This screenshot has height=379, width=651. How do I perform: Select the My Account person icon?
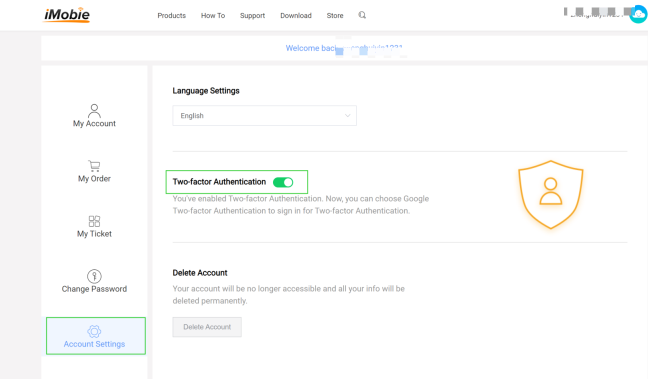(94, 110)
